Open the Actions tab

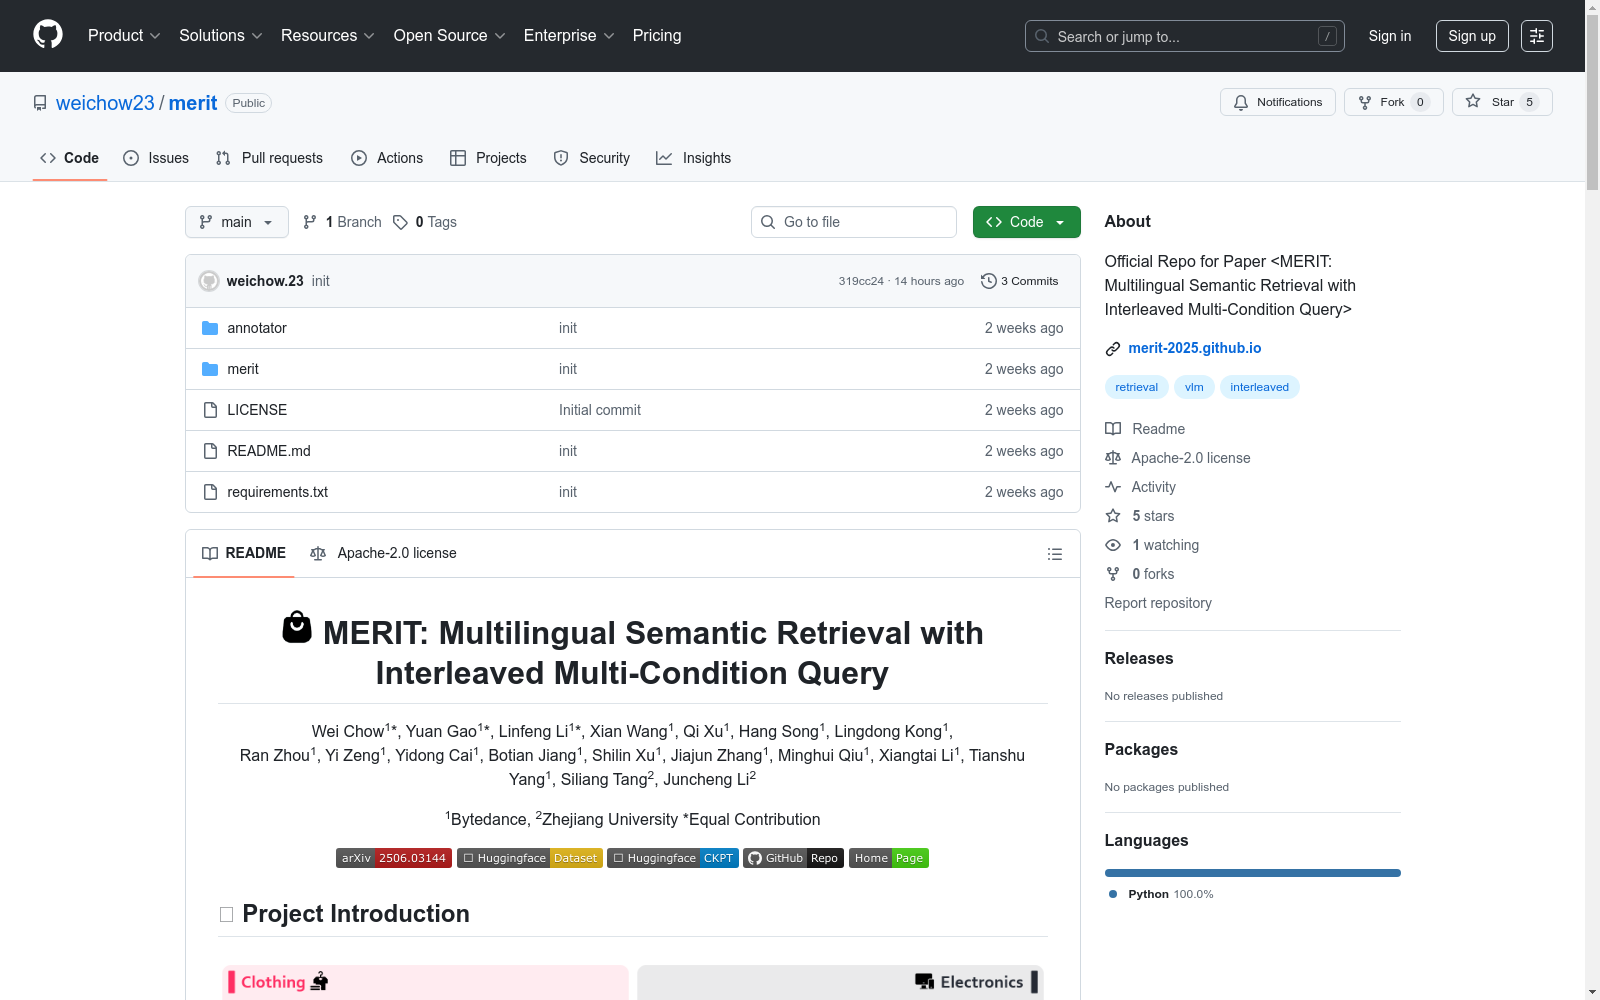coord(387,158)
